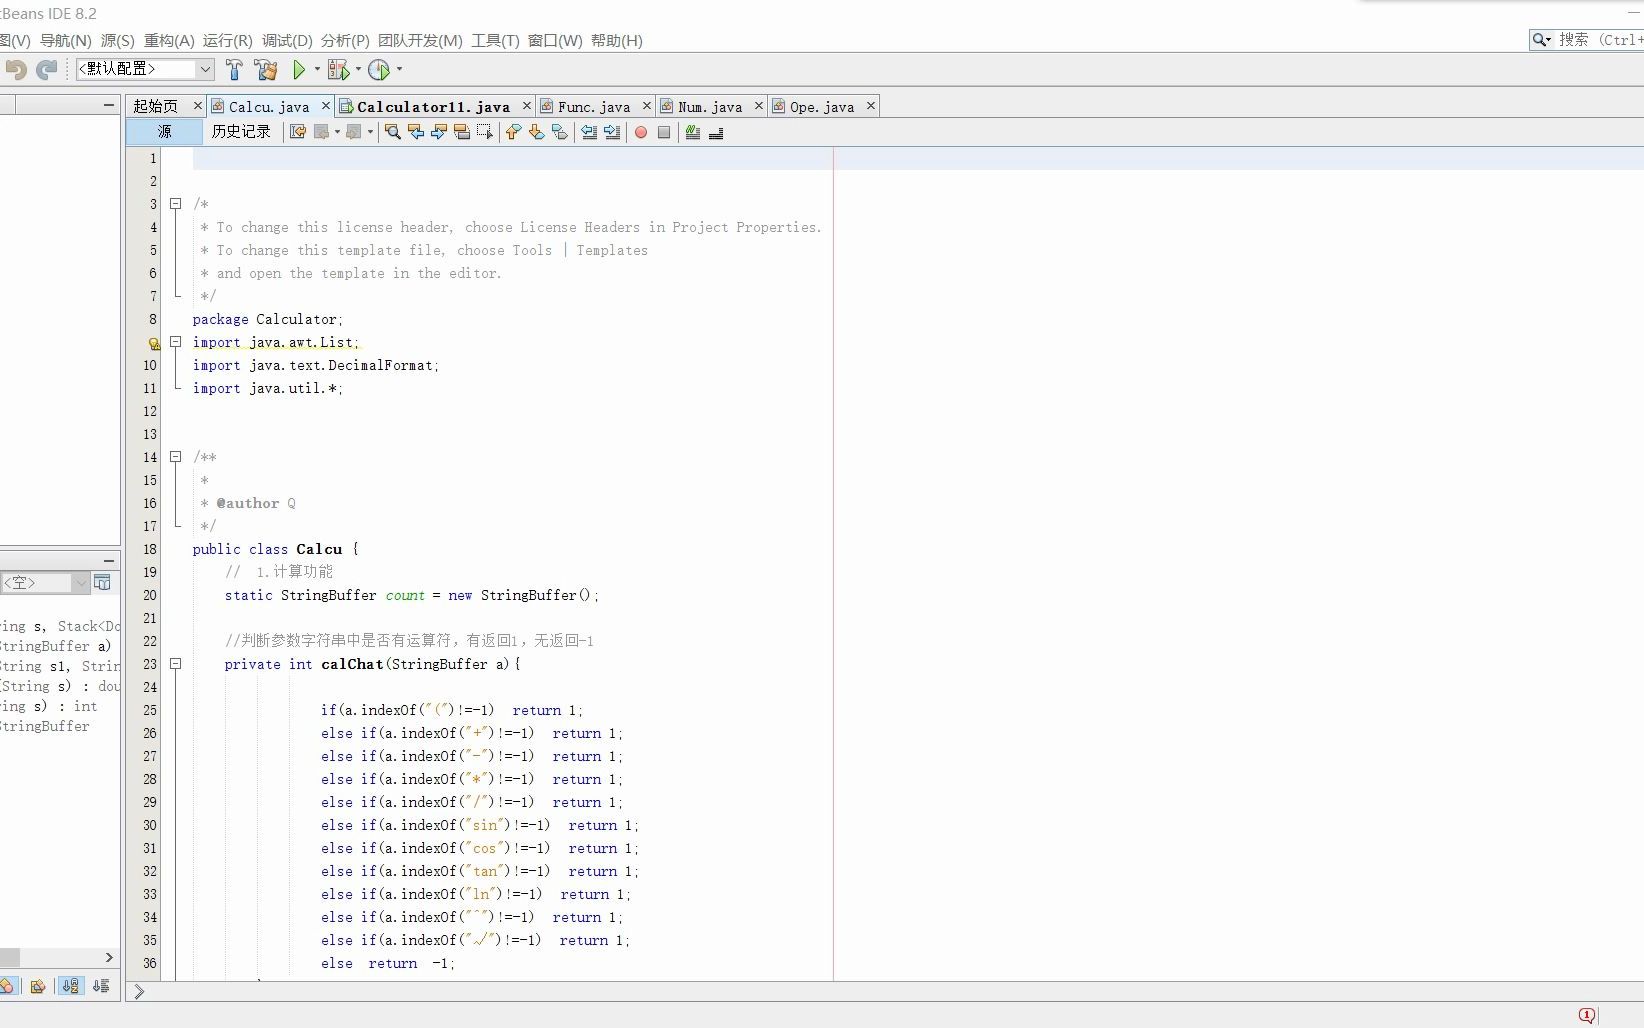This screenshot has width=1644, height=1028.
Task: Click navigator horizontal scrollbar right arrow
Action: click(x=109, y=958)
